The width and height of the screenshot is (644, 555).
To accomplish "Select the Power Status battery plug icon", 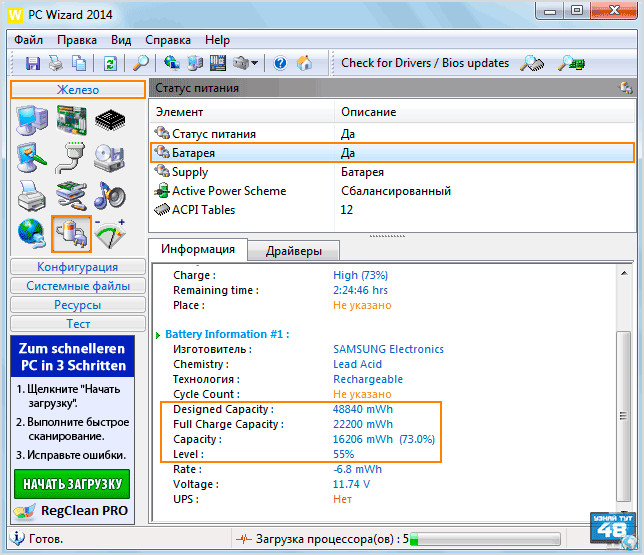I will click(x=71, y=234).
